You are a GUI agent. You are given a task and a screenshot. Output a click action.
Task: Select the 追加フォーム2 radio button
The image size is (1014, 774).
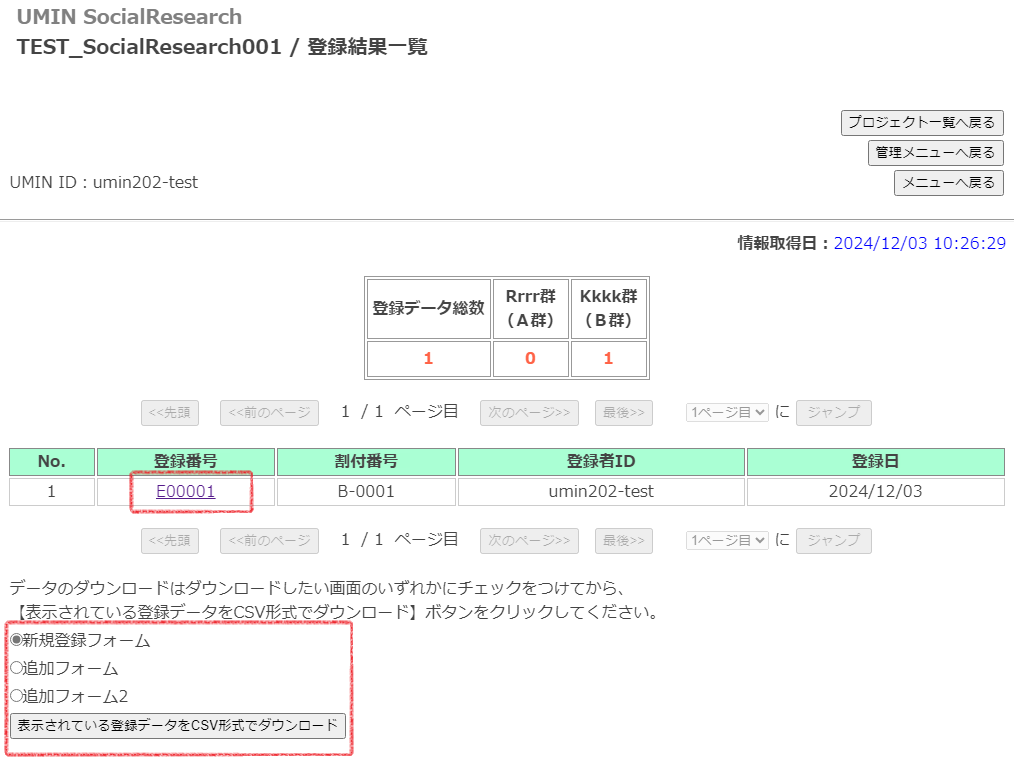16,697
